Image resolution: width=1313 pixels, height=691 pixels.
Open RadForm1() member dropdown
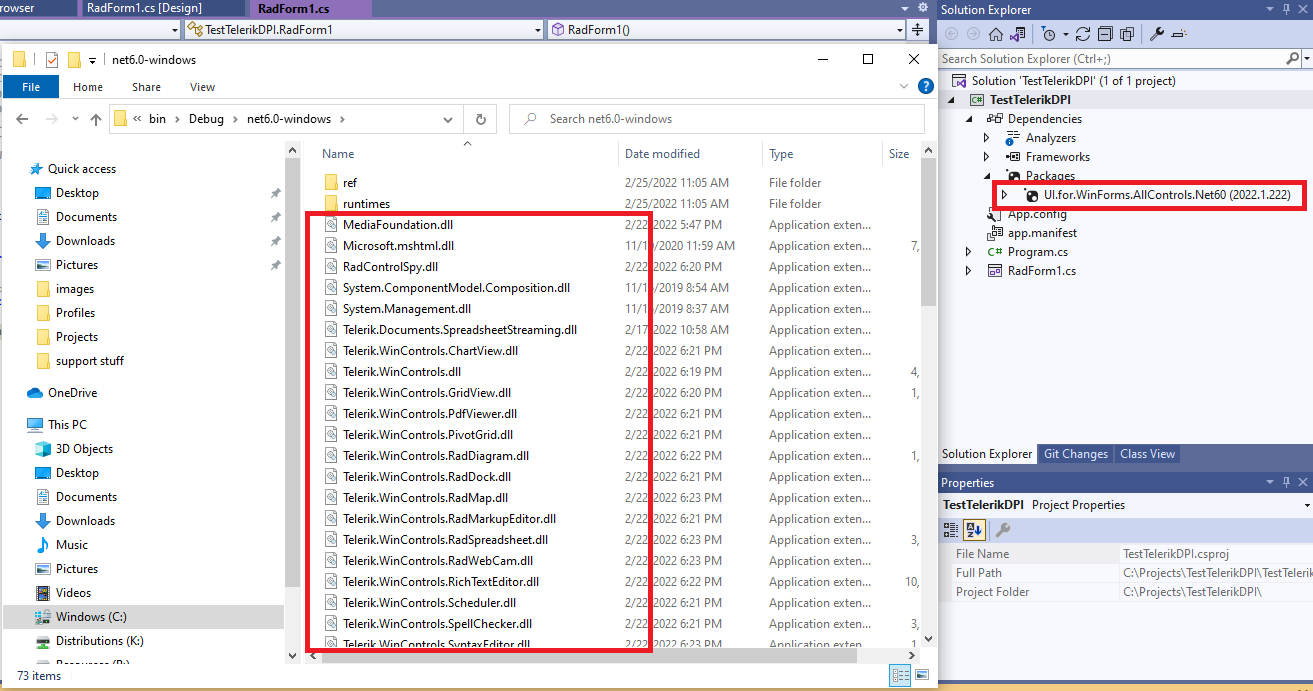[898, 30]
